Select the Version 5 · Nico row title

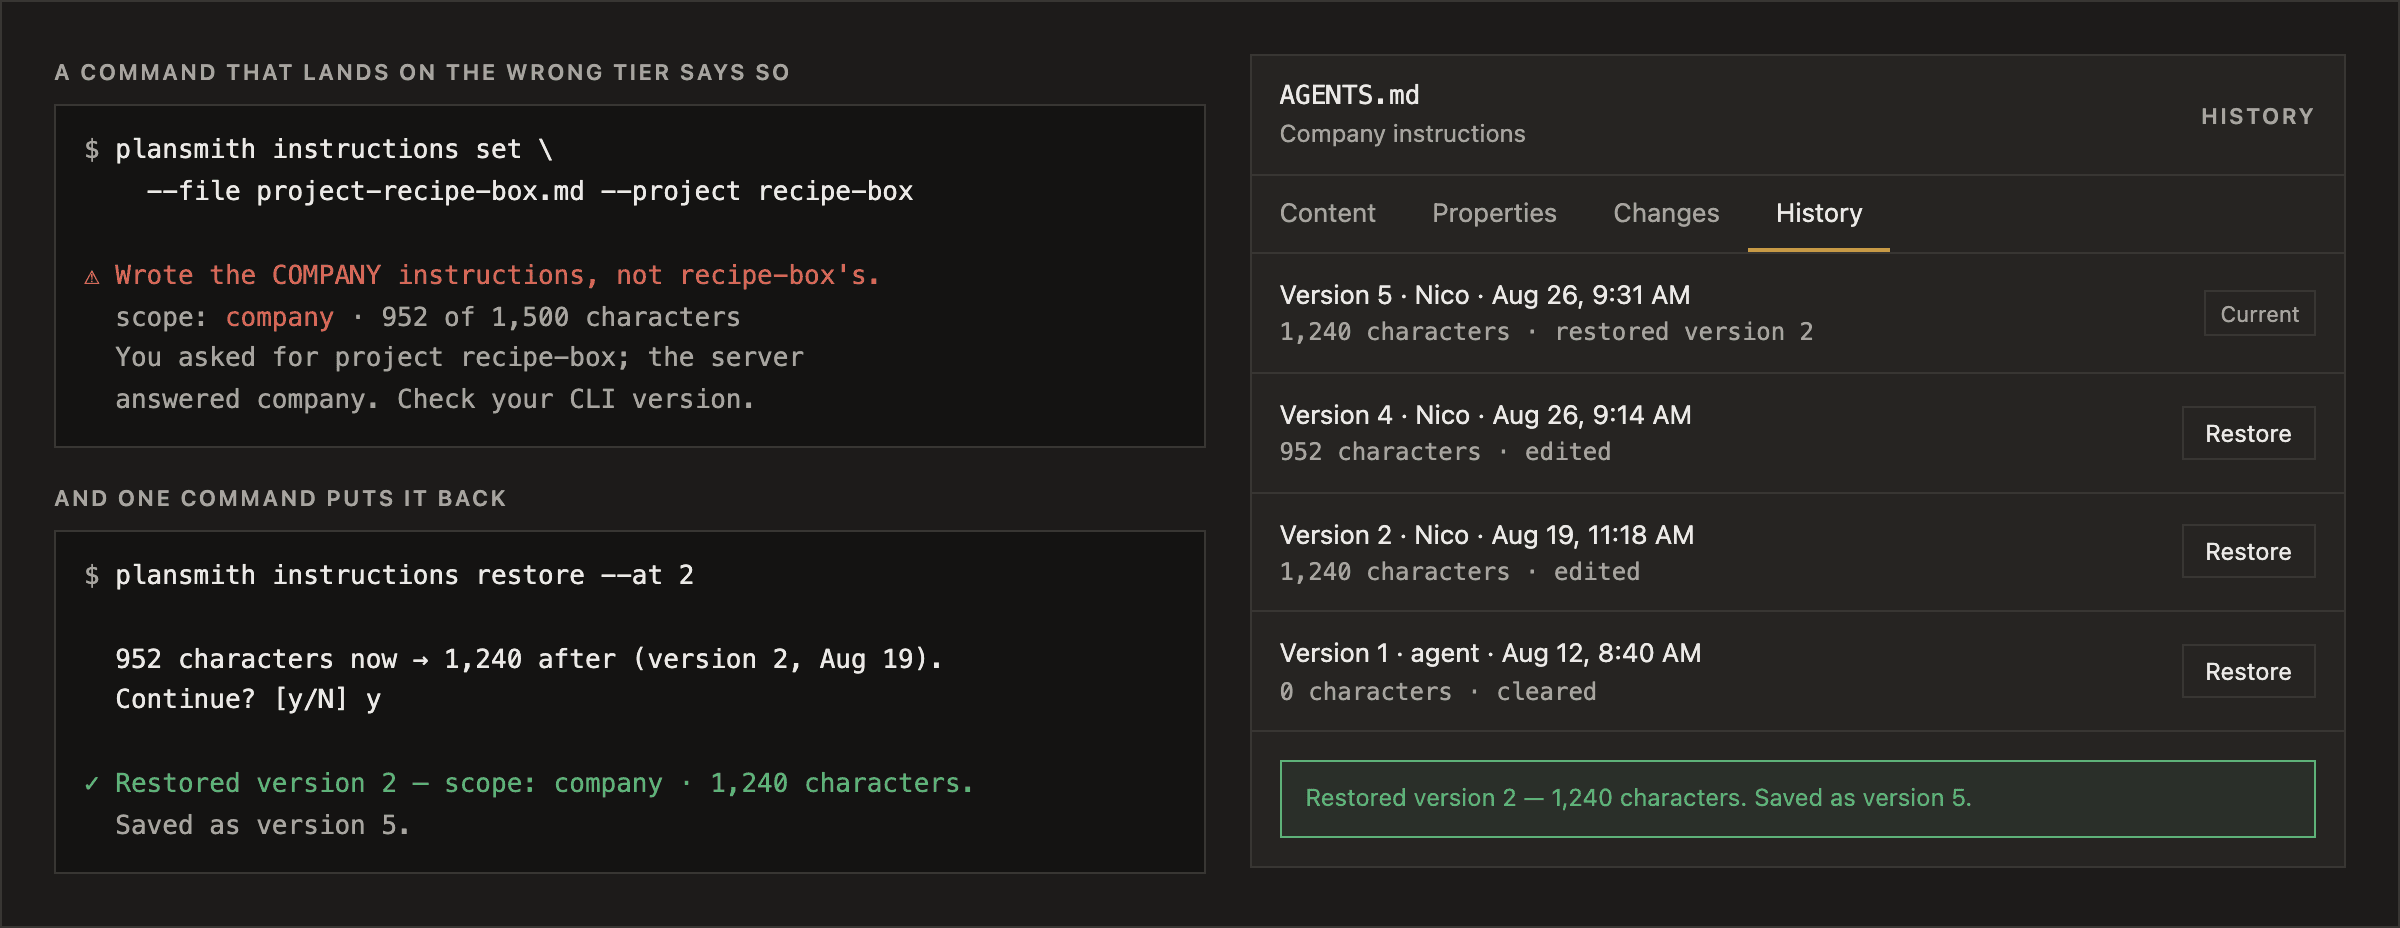coord(1485,295)
